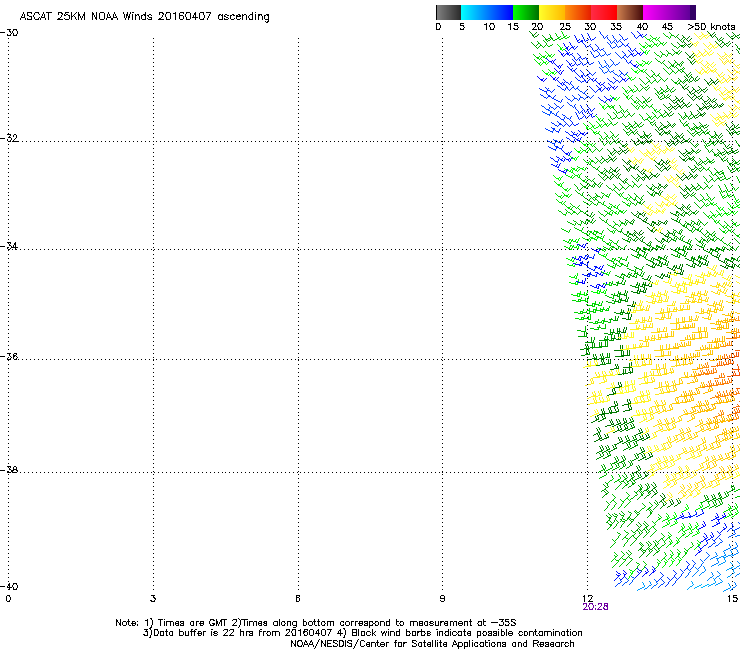Viewport: 740px width, 650px height.
Task: Click latitude axis label '-40'
Action: point(9,586)
